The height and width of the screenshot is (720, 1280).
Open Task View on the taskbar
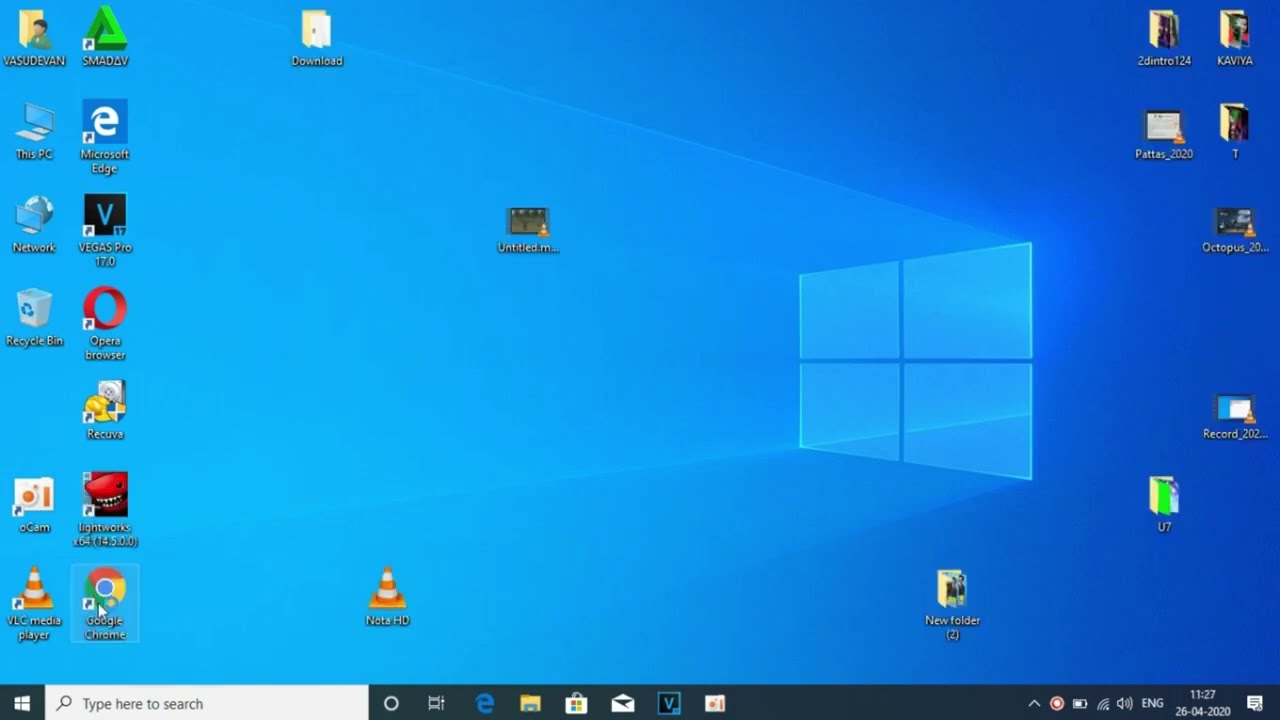click(436, 703)
